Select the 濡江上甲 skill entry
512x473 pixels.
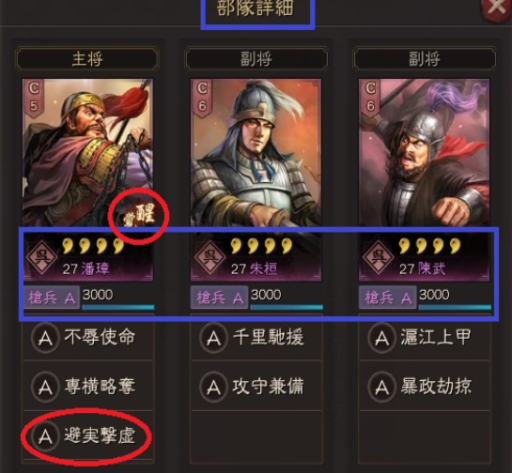tap(424, 337)
